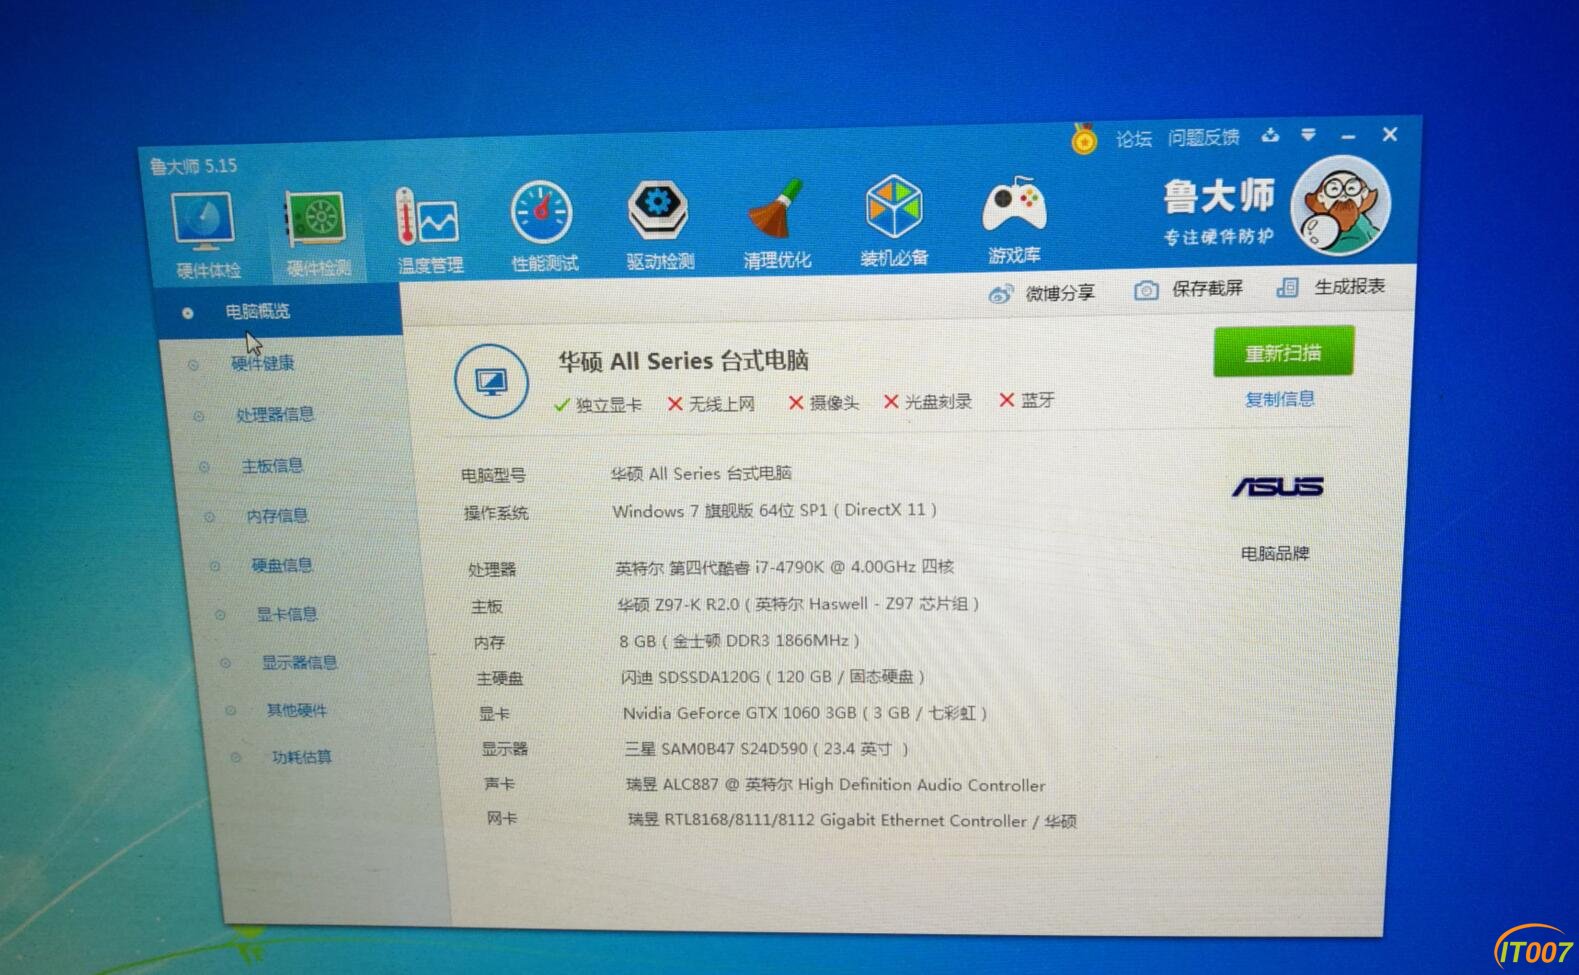Screen dimensions: 1579x975
Task: Click the 鲁大师 5.15 window title
Action: click(193, 166)
